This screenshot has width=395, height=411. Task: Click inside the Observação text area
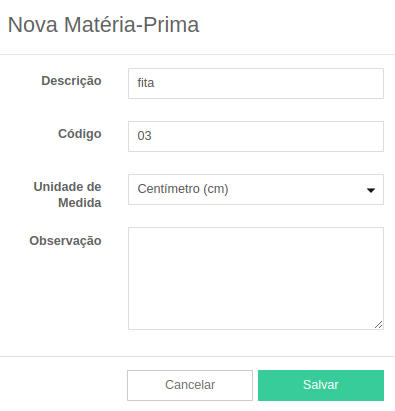click(x=256, y=278)
